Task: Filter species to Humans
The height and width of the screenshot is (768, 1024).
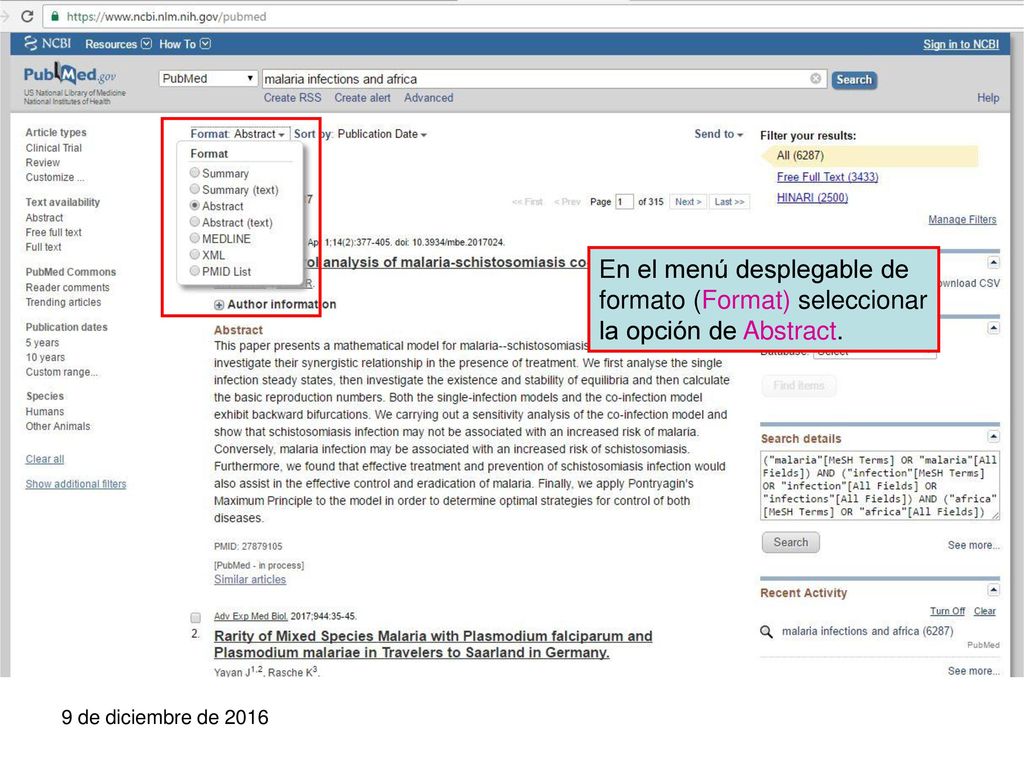Action: coord(44,412)
